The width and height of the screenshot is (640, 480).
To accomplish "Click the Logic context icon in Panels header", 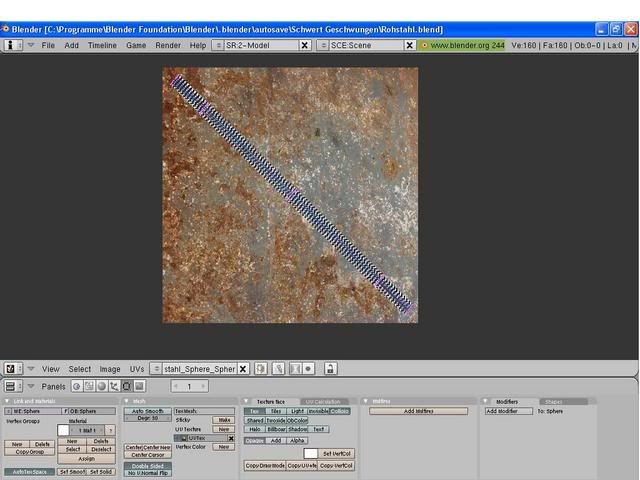I will [76, 386].
